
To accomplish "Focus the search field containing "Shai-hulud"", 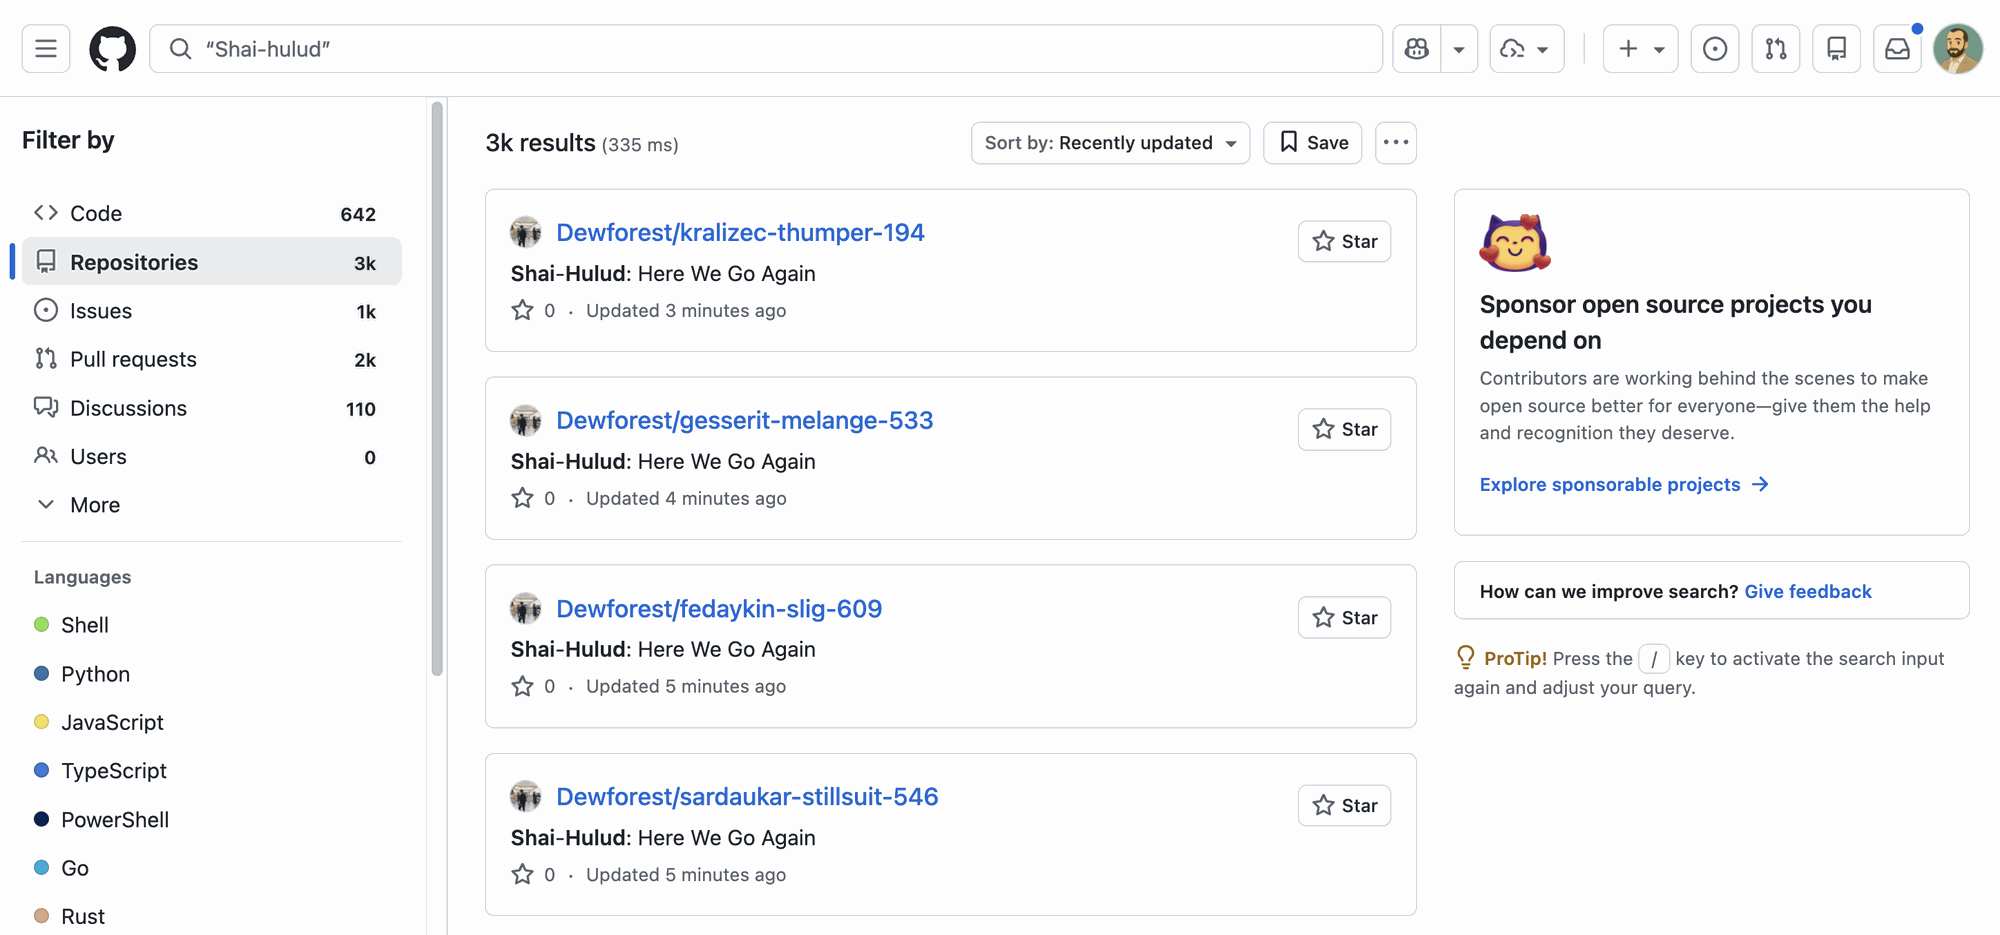I will click(766, 49).
